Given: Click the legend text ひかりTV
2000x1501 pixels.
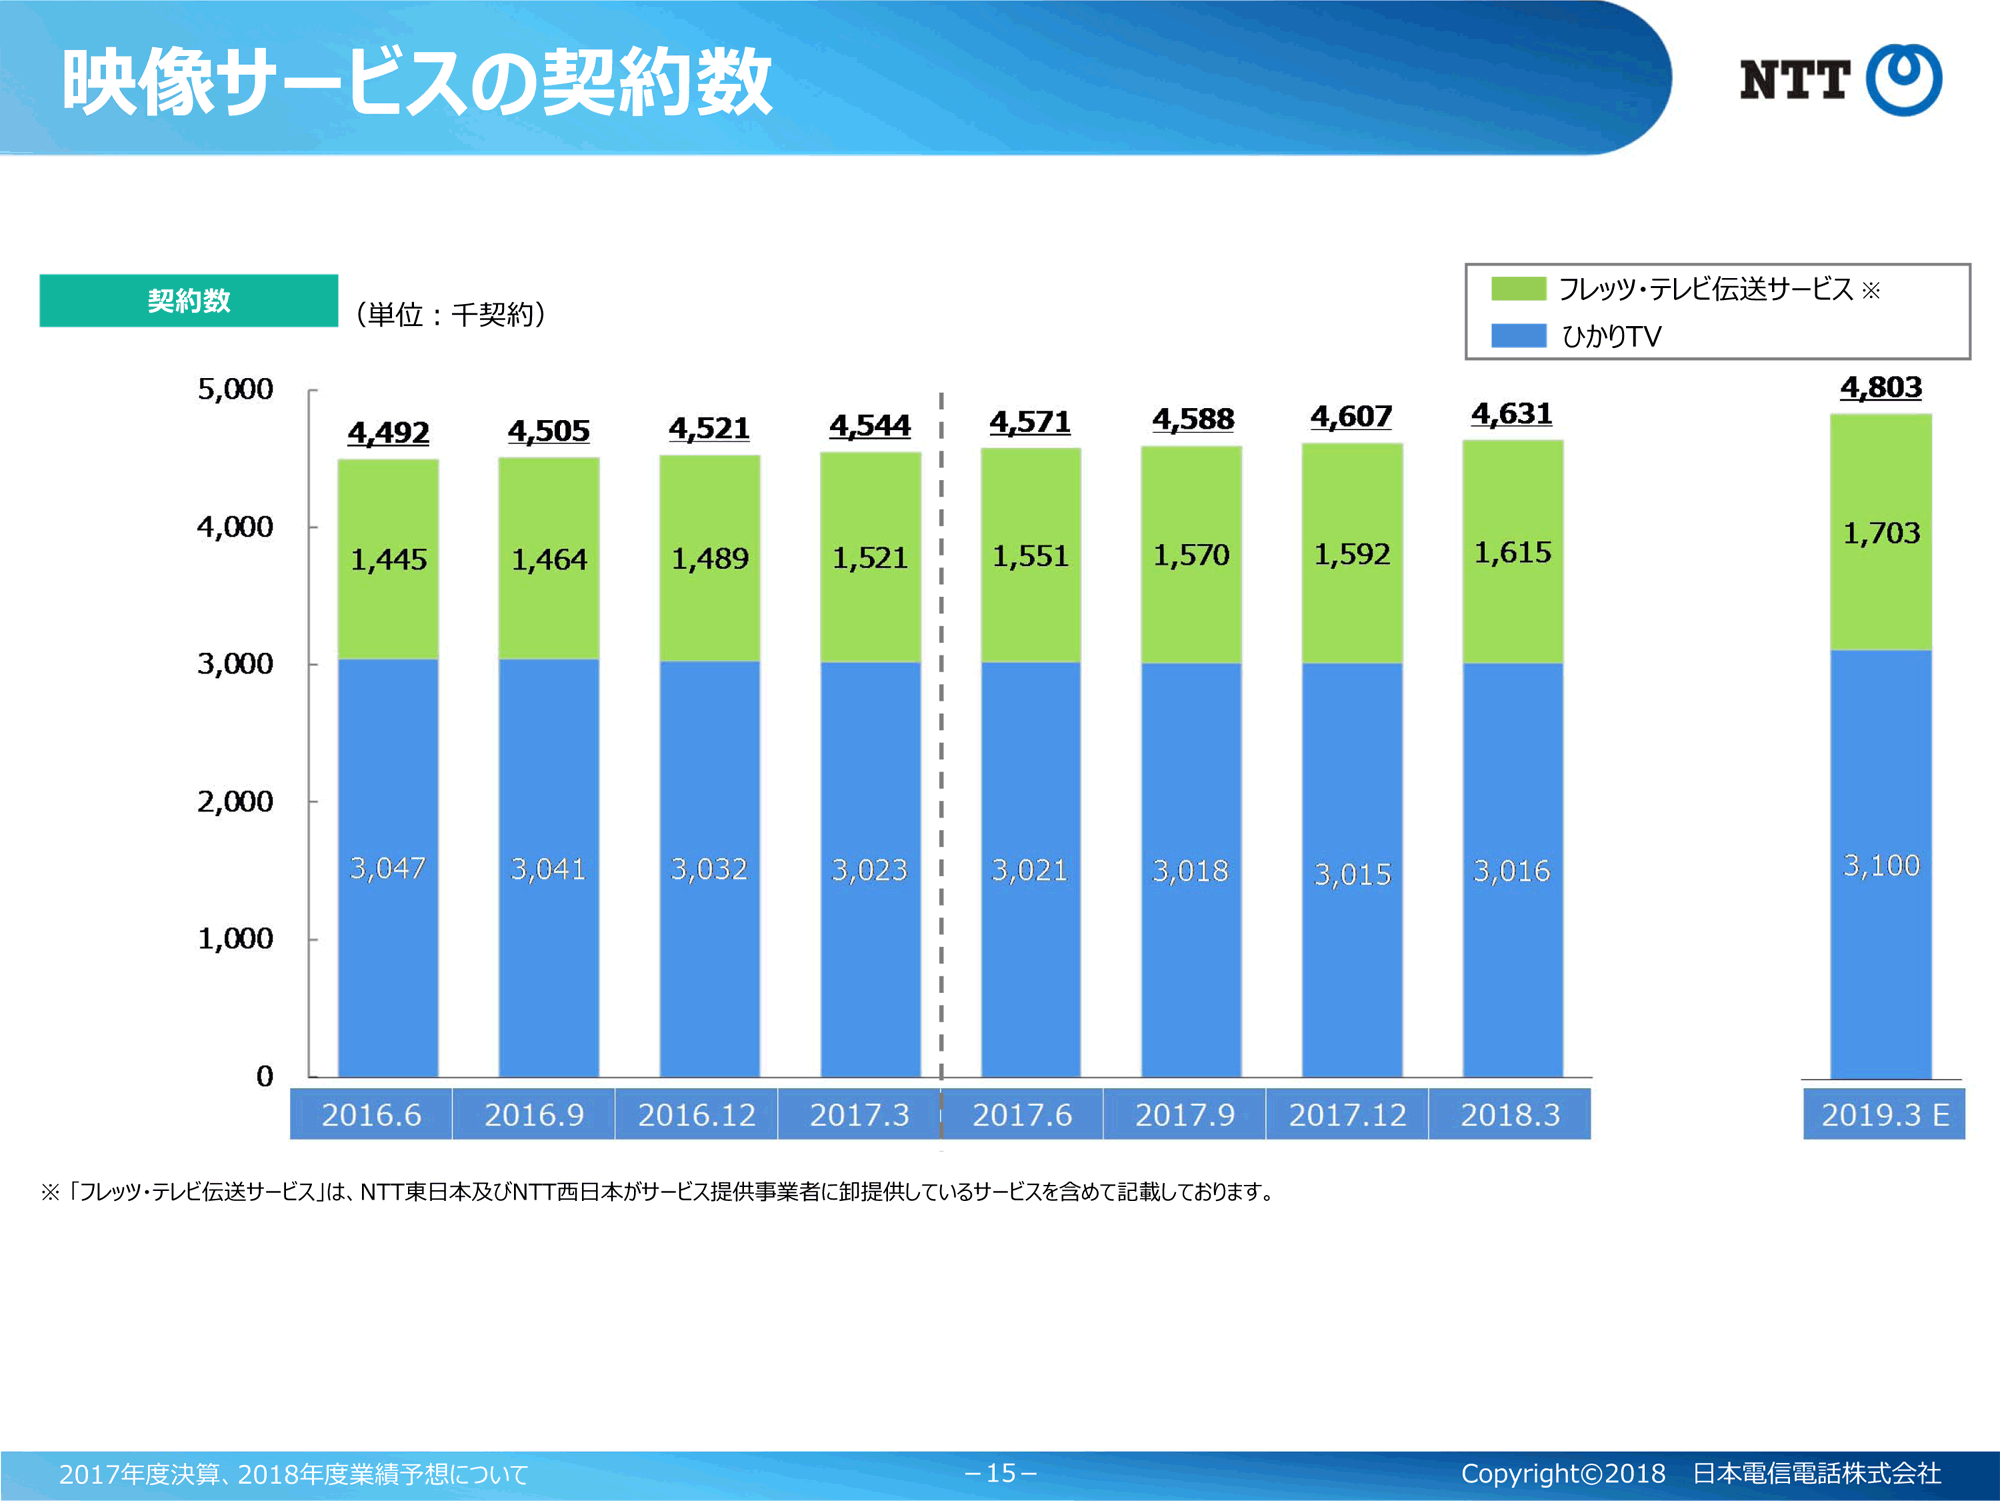Looking at the screenshot, I should 1611,336.
